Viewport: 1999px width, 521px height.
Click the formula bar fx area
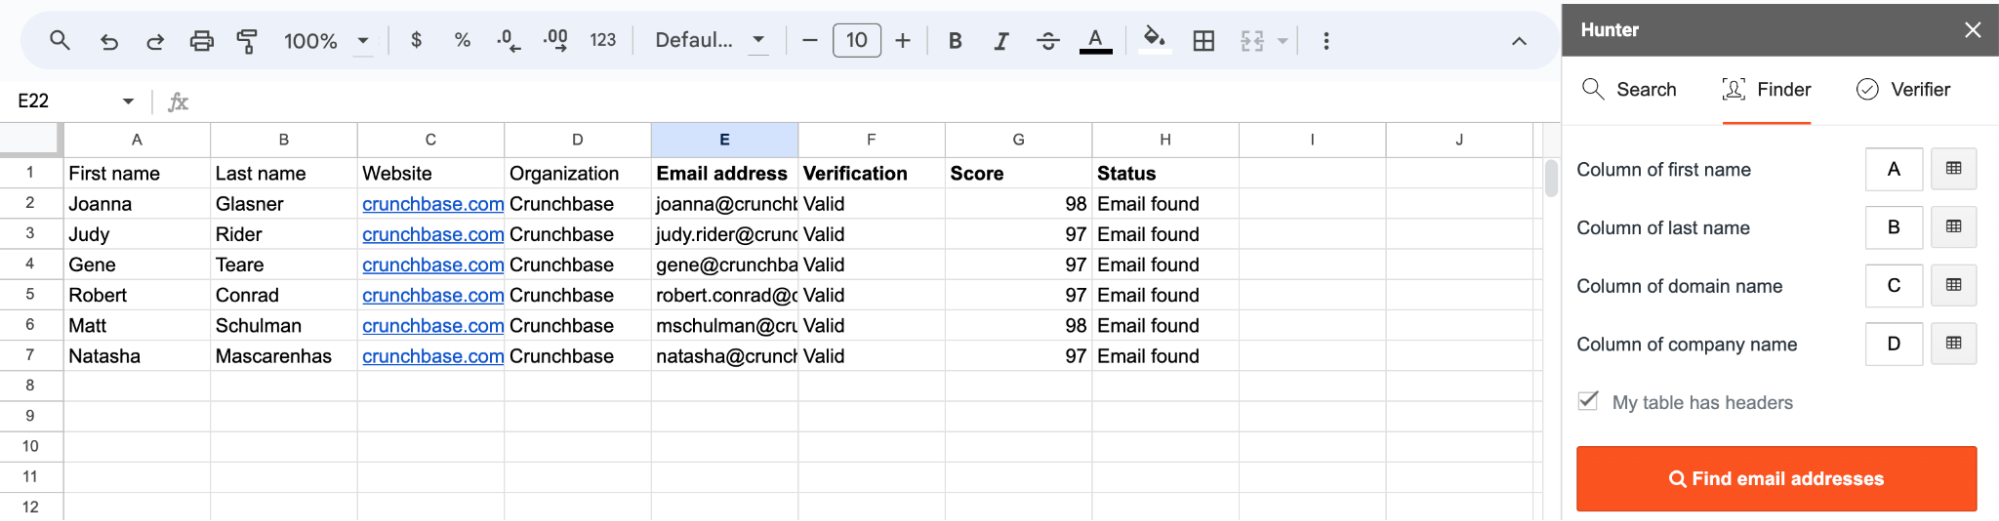[x=860, y=101]
